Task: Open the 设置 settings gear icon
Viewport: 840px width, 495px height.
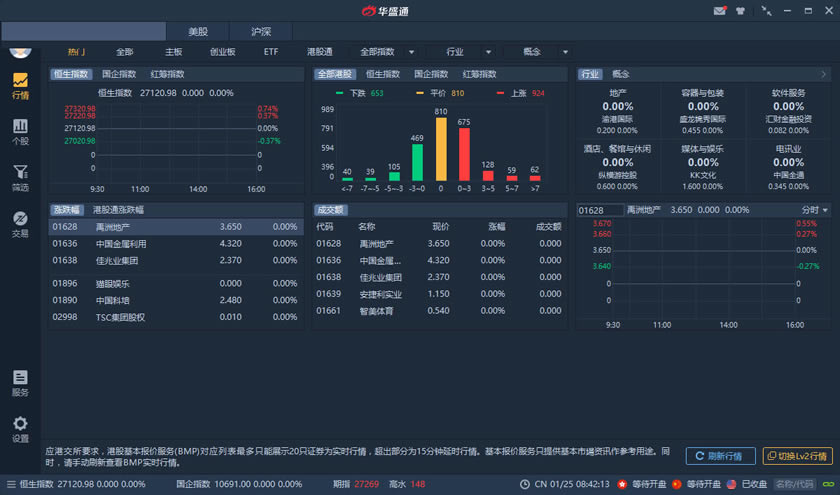Action: [x=20, y=429]
